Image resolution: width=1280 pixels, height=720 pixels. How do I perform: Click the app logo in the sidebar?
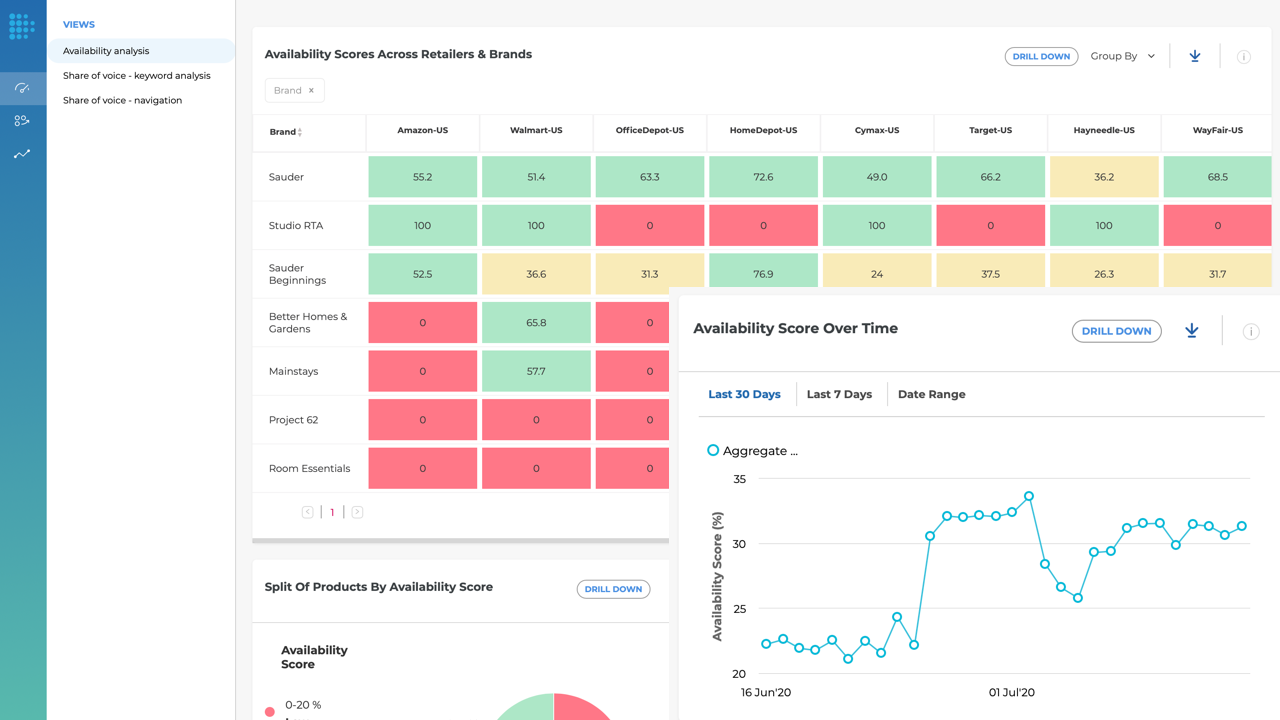click(22, 25)
